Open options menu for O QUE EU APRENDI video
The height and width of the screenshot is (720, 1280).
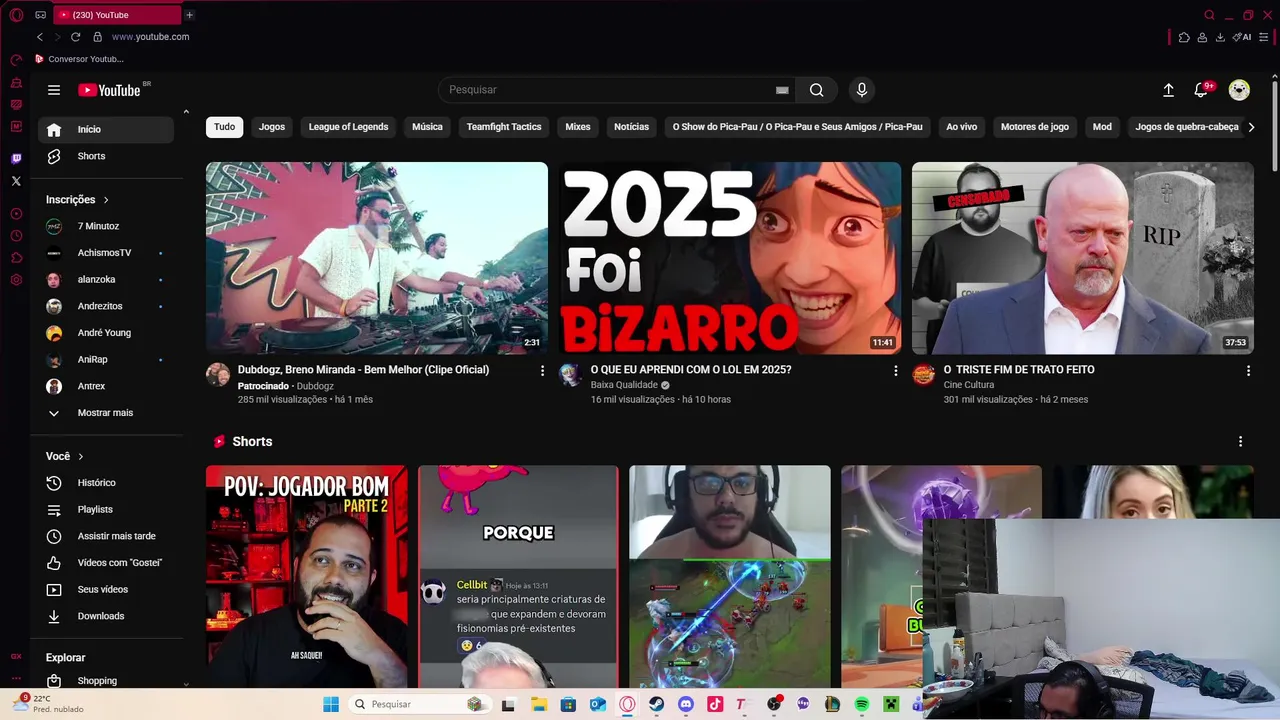896,371
